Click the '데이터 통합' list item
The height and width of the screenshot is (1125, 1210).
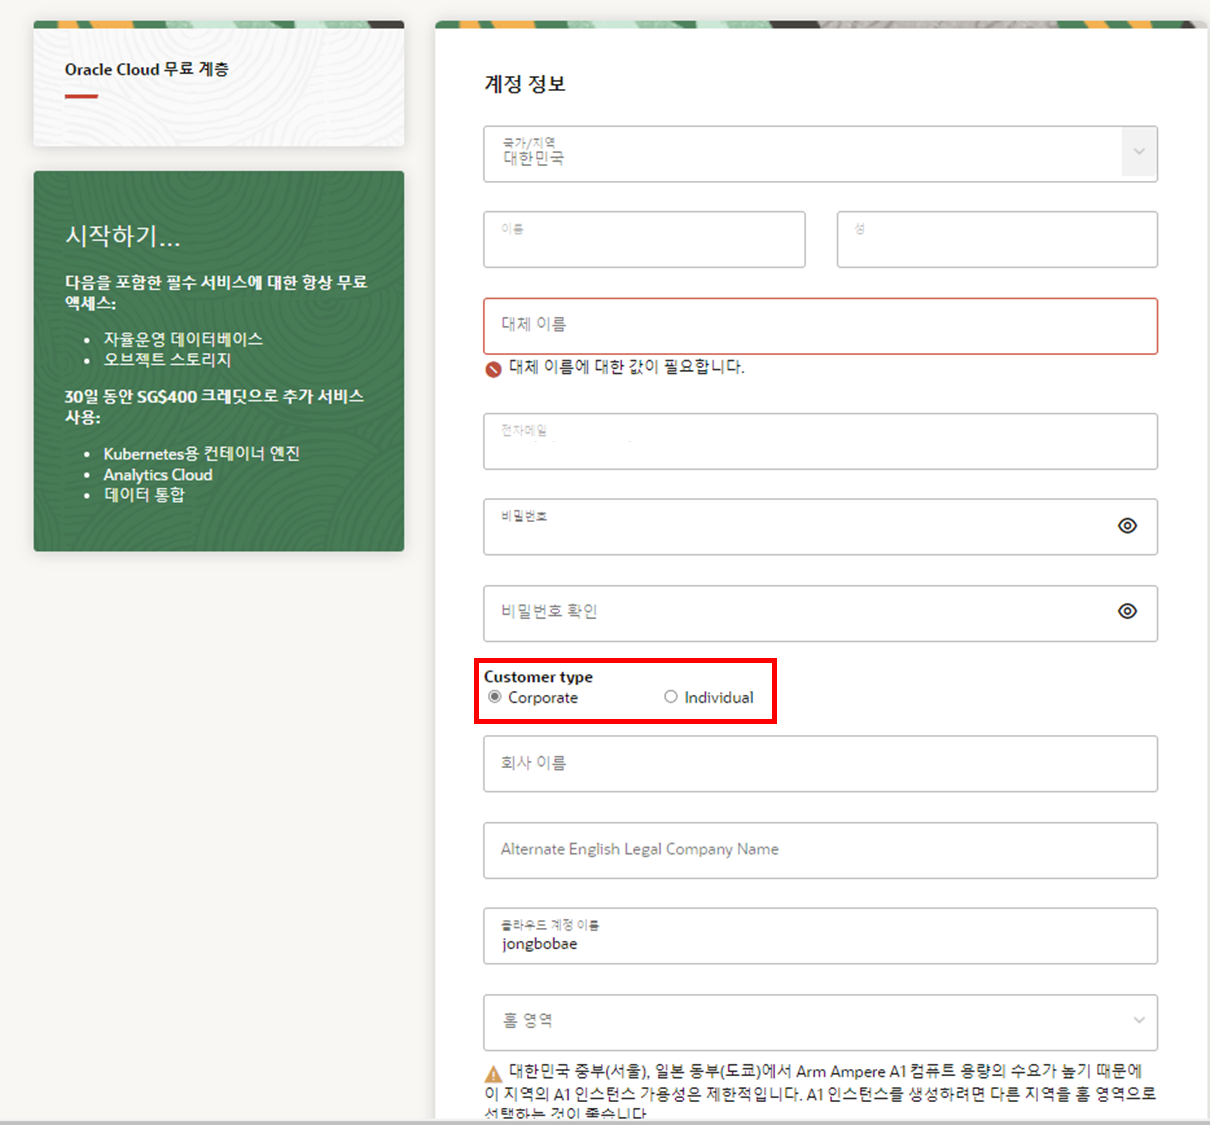[144, 495]
